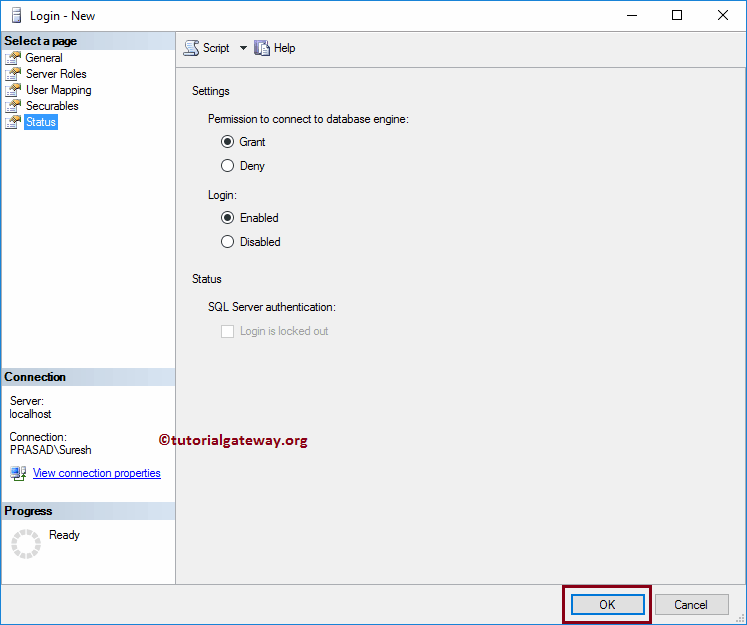Viewport: 747px width, 625px height.
Task: Click the connection properties icon
Action: click(18, 473)
